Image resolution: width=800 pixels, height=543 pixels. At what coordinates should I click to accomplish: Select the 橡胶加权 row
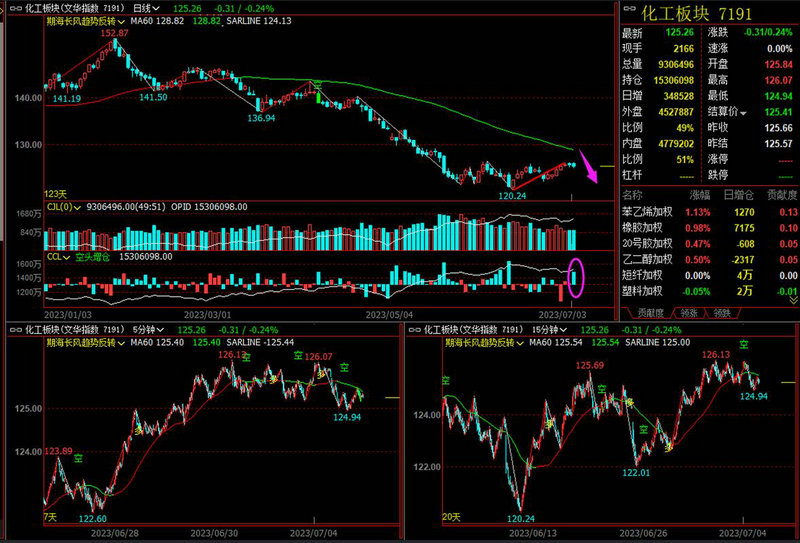point(641,227)
